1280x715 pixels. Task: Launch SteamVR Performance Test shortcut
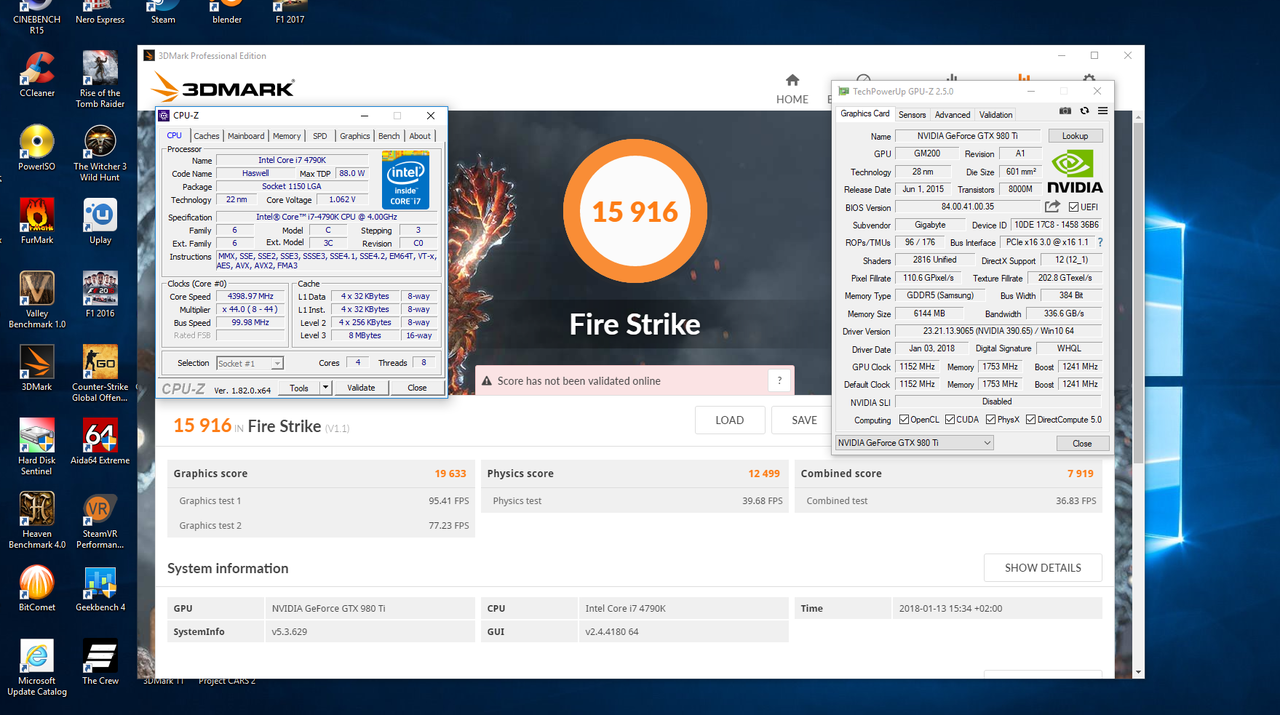pyautogui.click(x=100, y=520)
